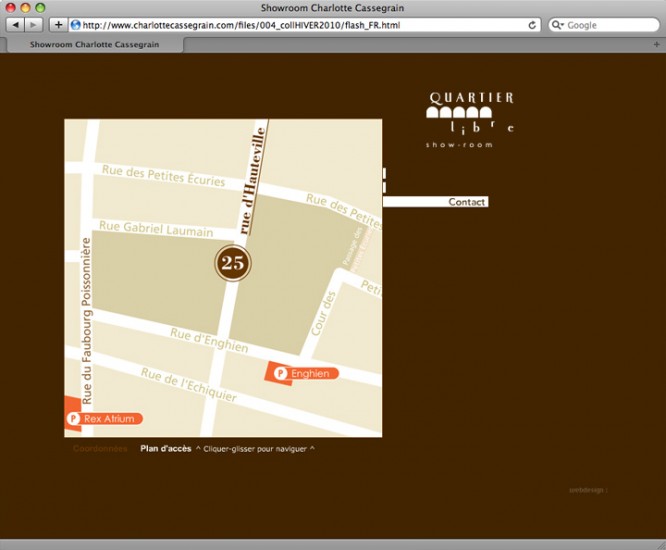Viewport: 666px width, 550px height.
Task: Select the URL address field
Action: point(304,25)
